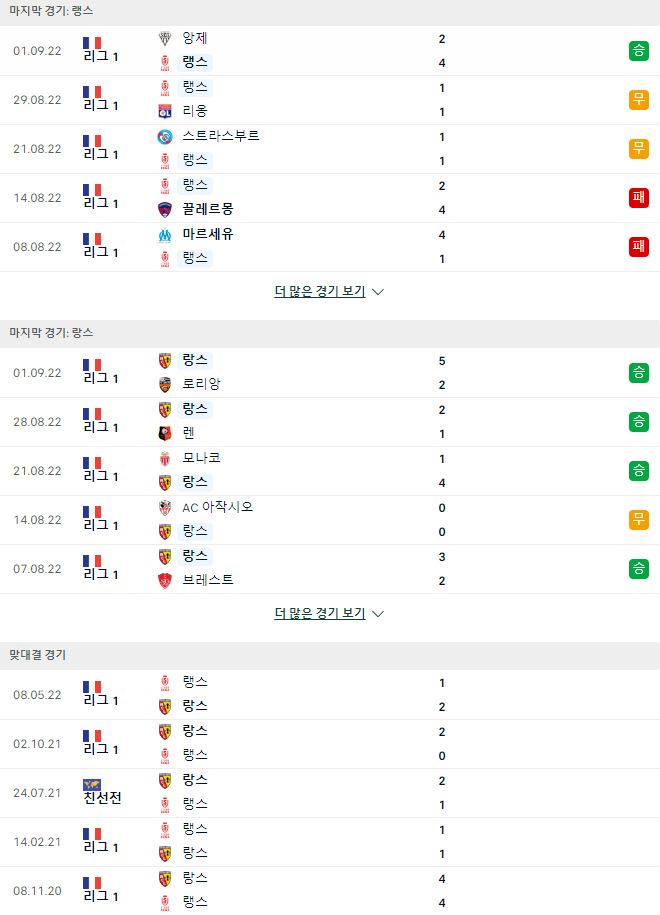Click the Strasbourg club crest icon
This screenshot has width=660, height=915.
(x=165, y=137)
